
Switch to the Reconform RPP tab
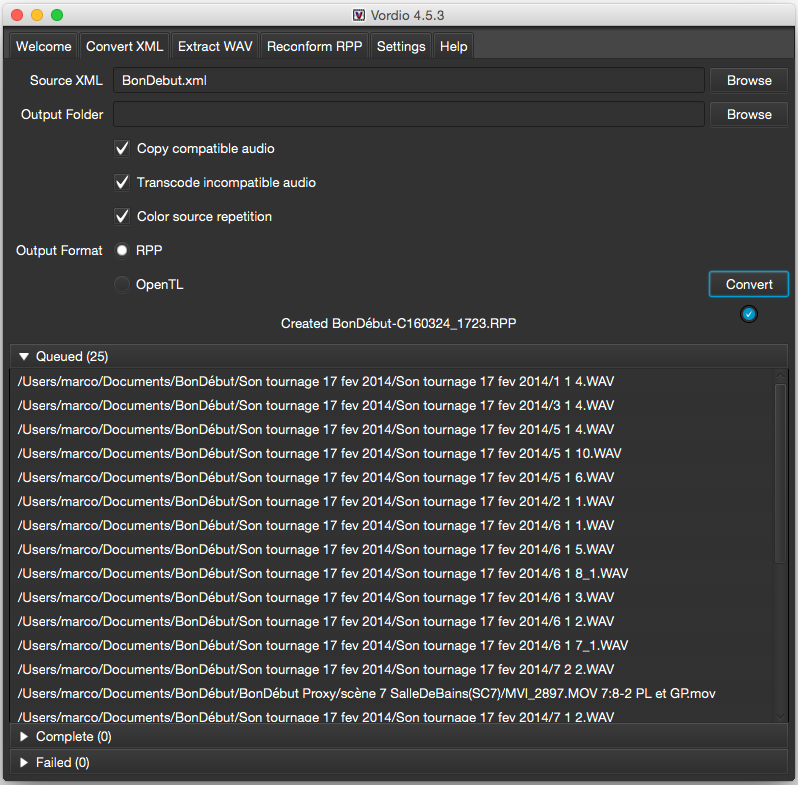click(314, 46)
